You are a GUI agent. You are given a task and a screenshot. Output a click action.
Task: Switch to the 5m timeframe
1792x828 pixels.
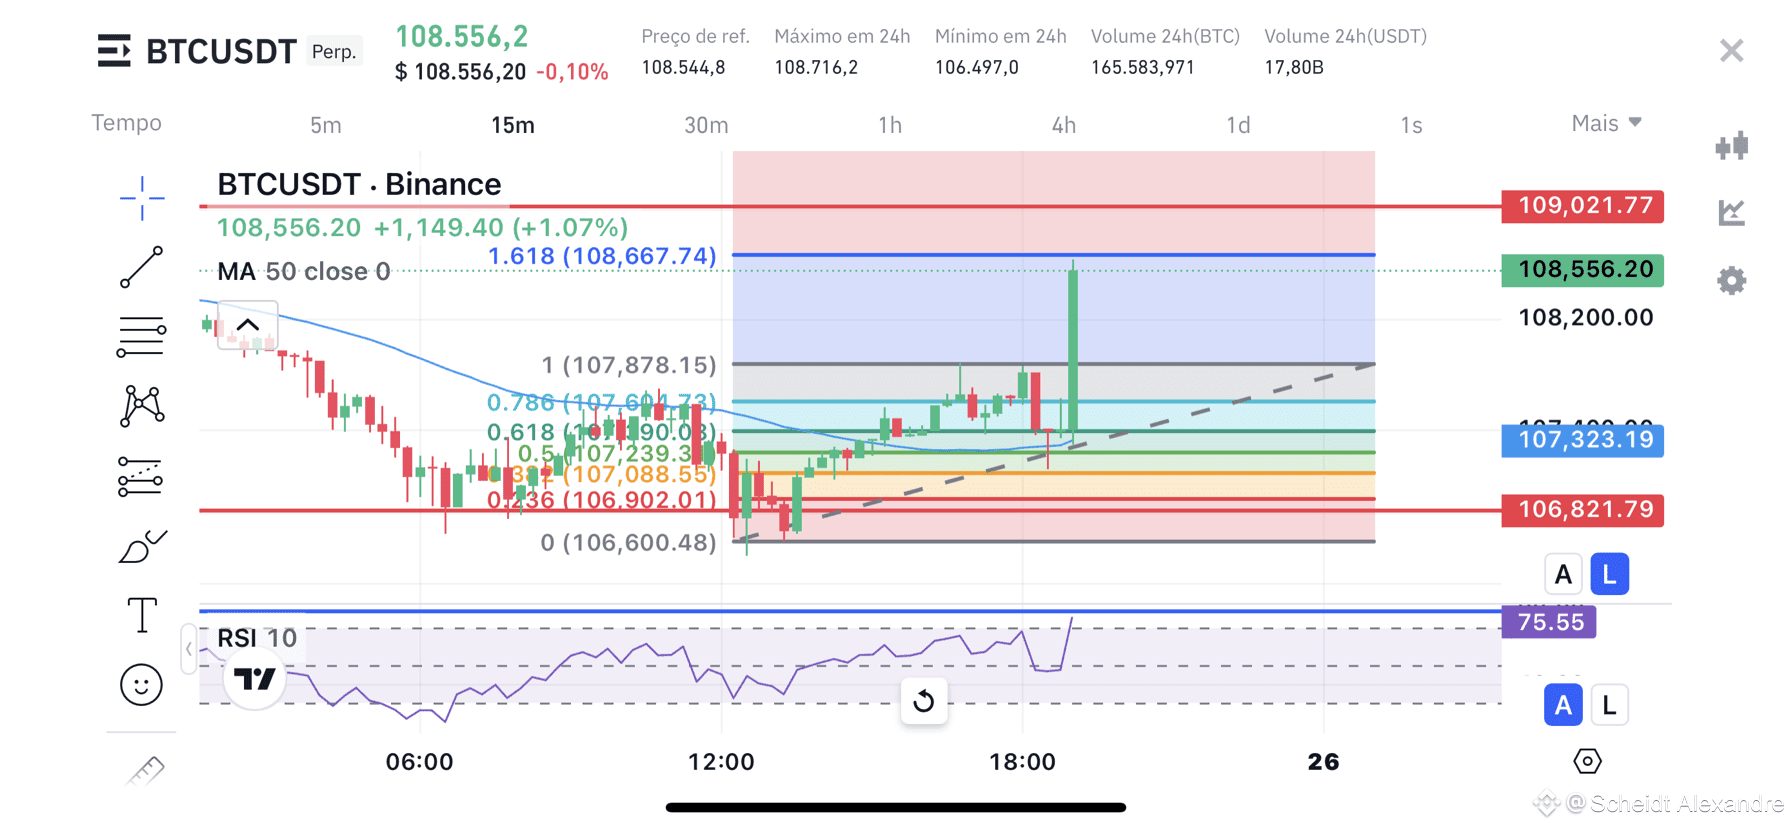click(326, 125)
